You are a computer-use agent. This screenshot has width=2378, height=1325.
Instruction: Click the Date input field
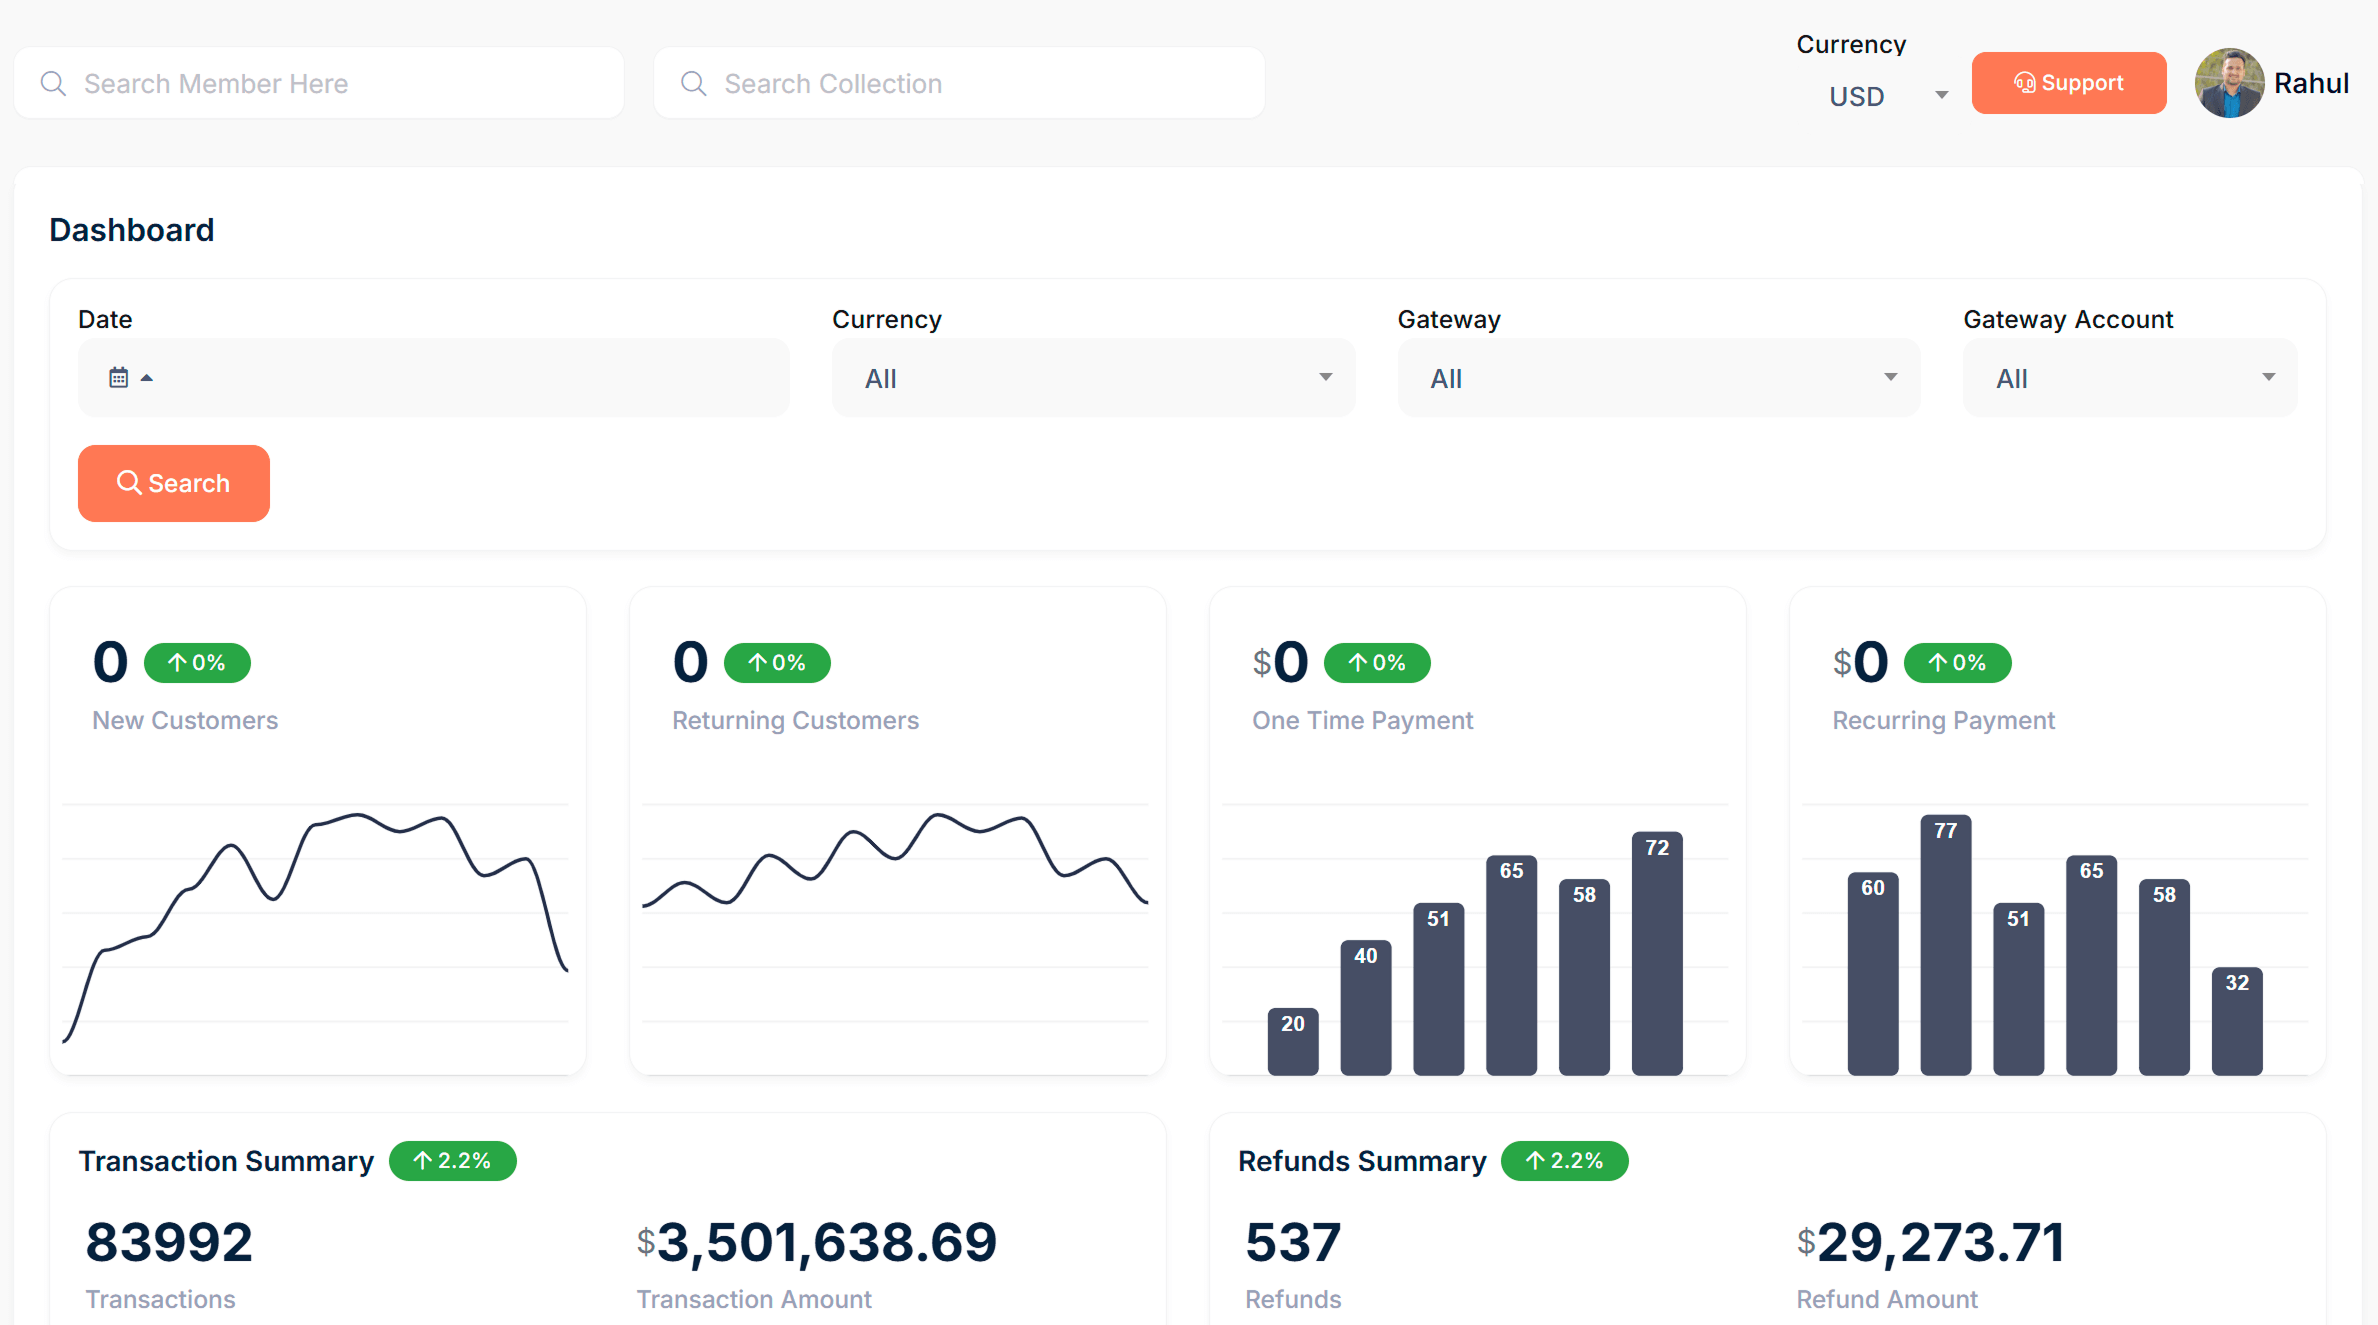[x=434, y=377]
